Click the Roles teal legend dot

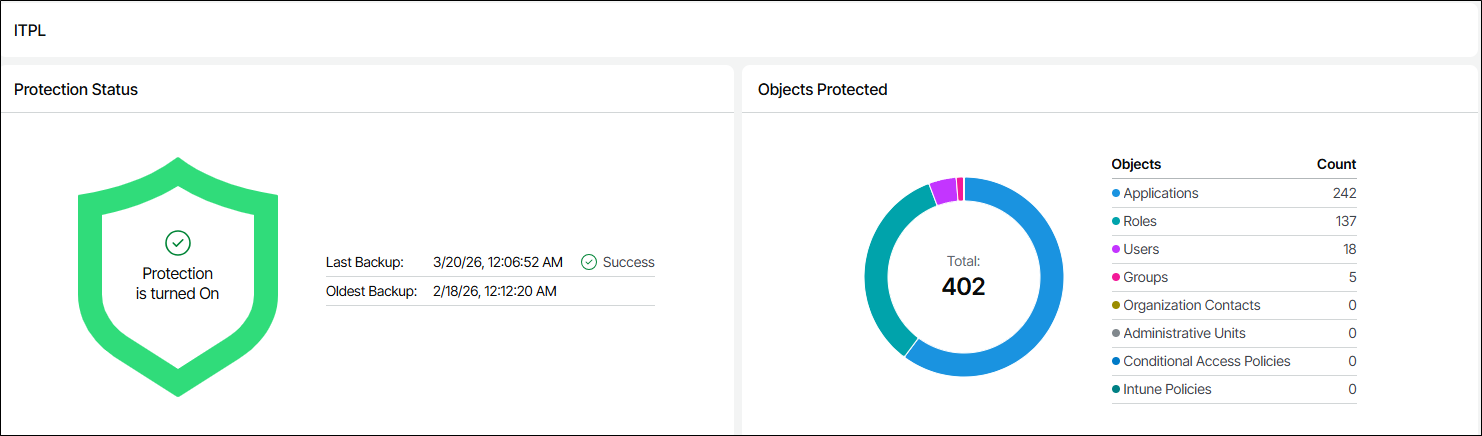(1116, 222)
